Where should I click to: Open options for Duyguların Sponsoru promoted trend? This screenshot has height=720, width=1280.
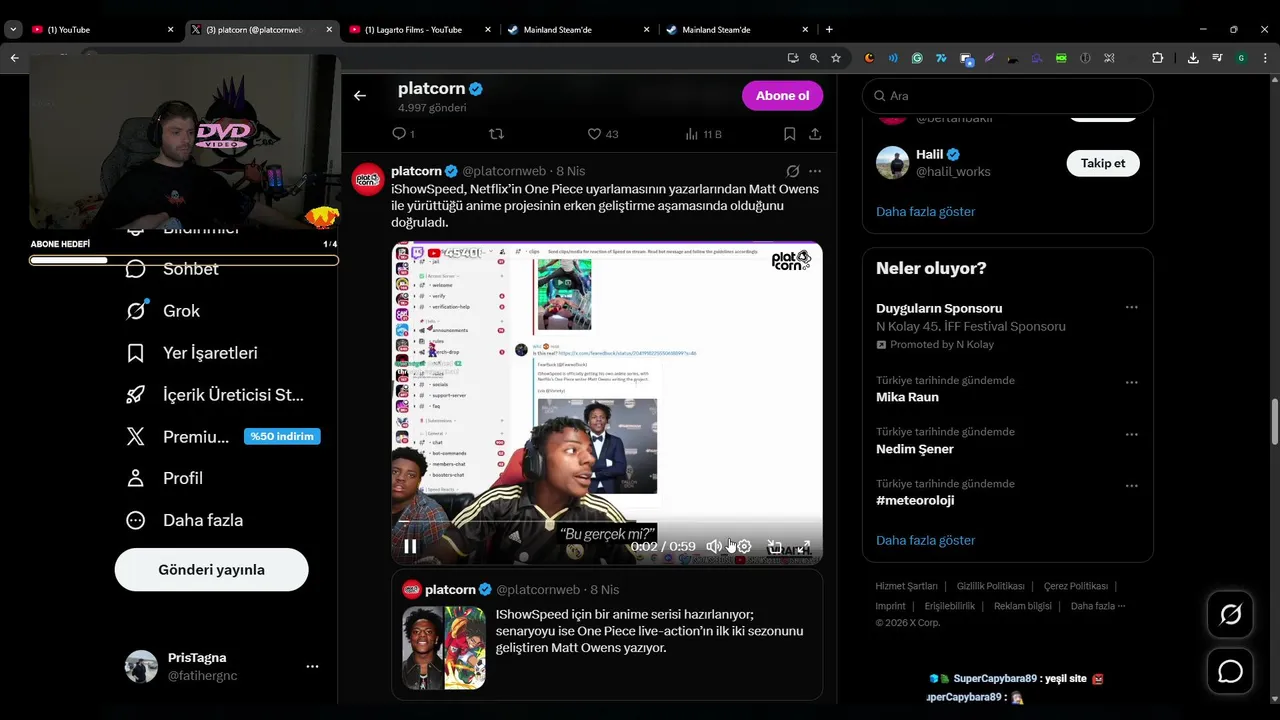point(1131,308)
